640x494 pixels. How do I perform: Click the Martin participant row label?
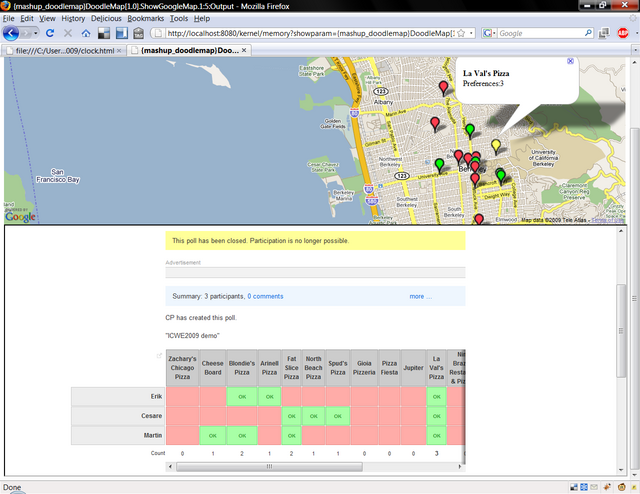pos(118,436)
